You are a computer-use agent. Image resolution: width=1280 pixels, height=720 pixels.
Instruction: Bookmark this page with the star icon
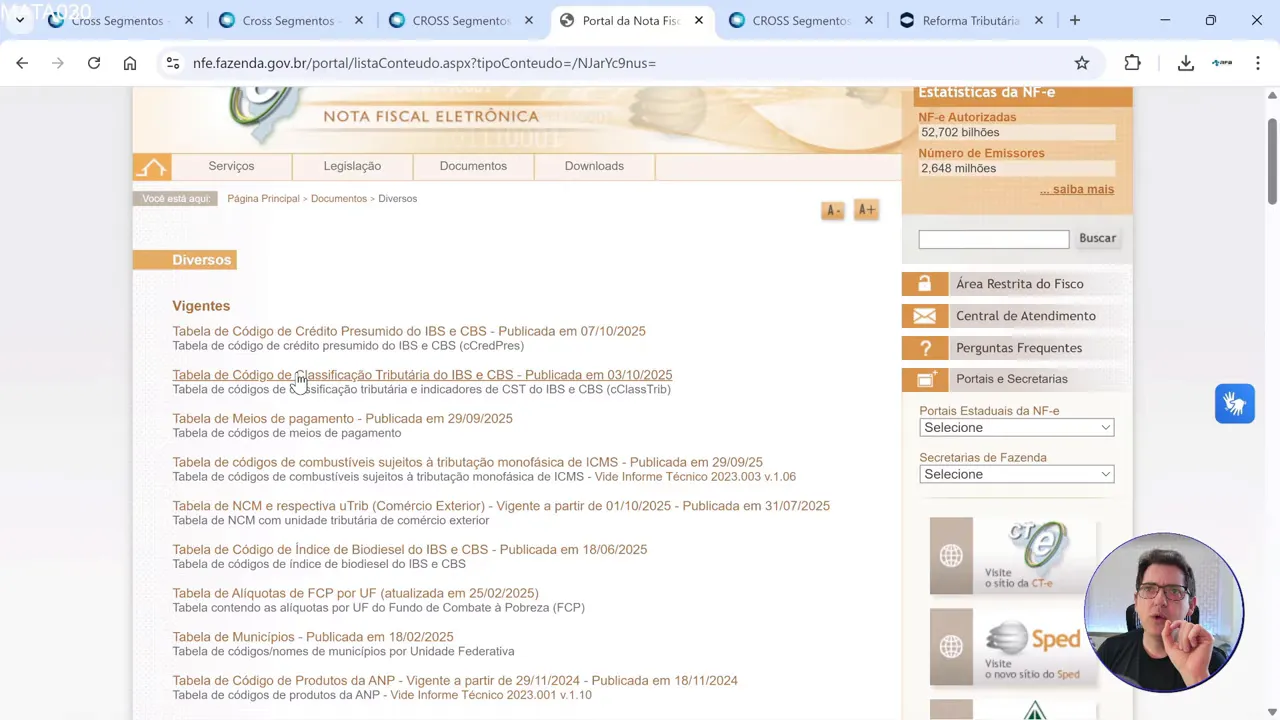click(x=1081, y=63)
